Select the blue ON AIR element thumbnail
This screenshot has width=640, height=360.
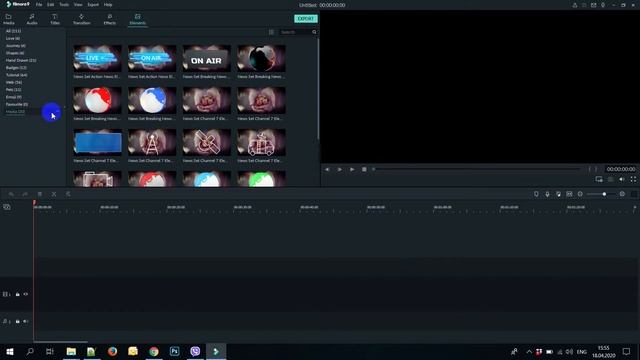point(152,58)
